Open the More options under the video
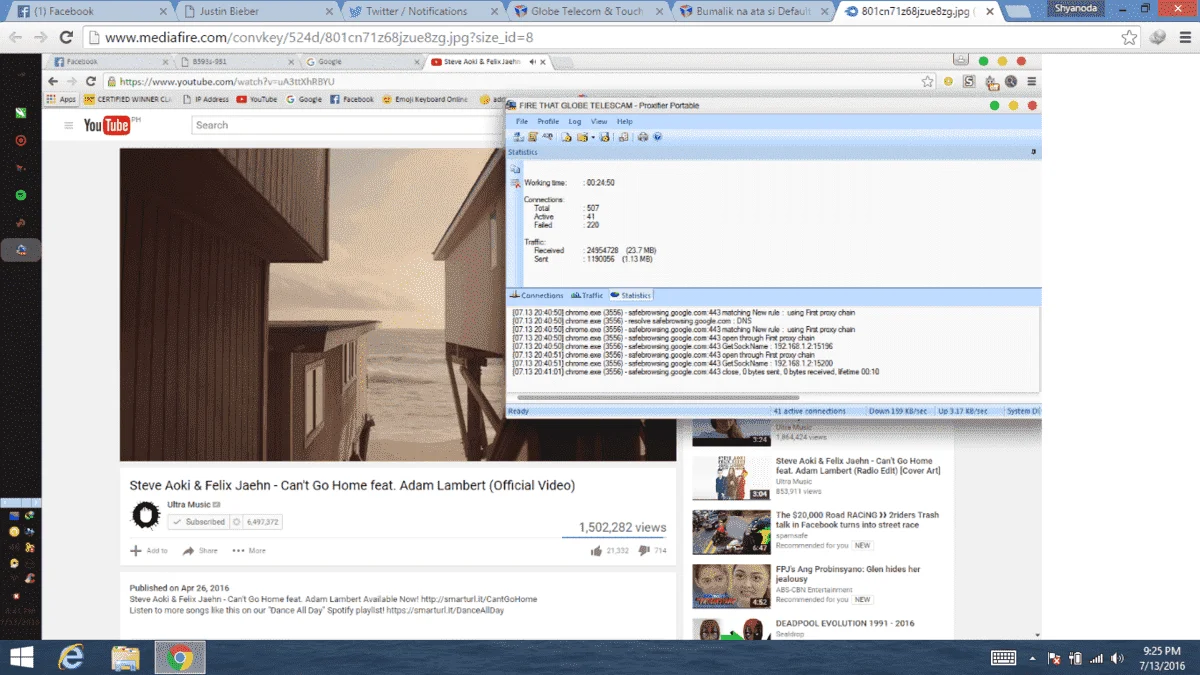1200x675 pixels. (x=249, y=550)
